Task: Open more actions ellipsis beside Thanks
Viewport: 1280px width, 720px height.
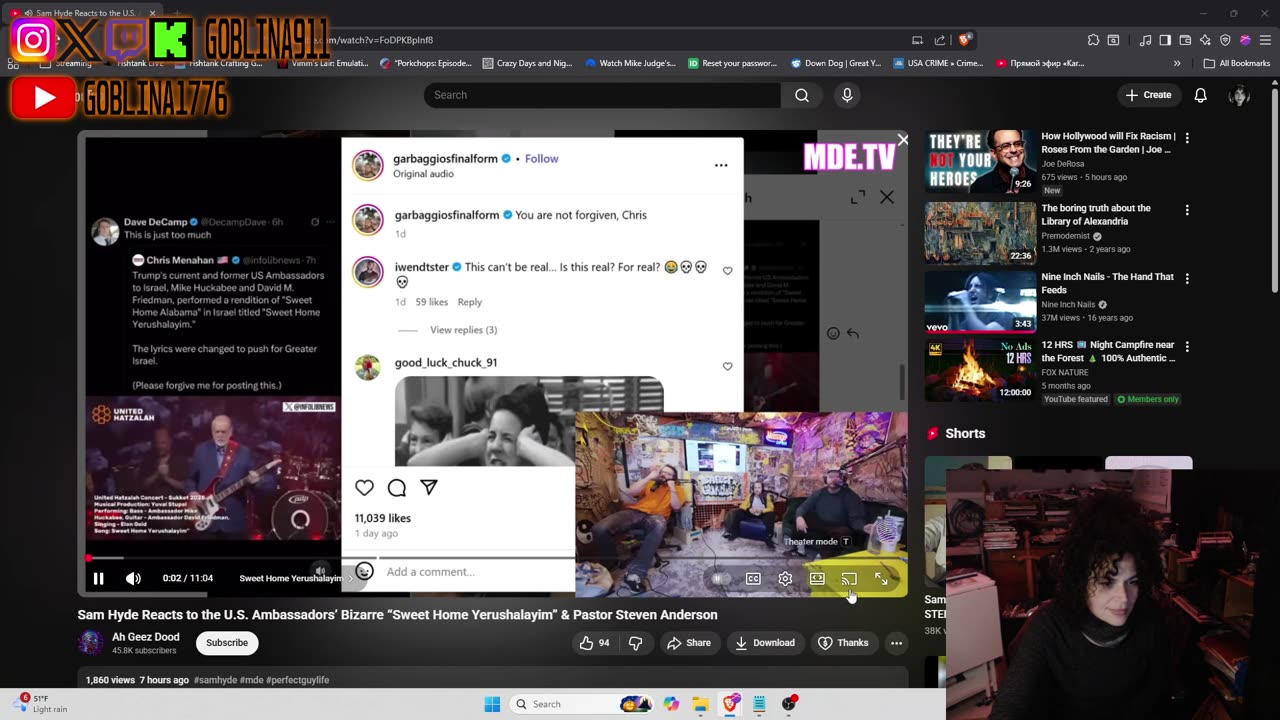Action: coord(896,643)
